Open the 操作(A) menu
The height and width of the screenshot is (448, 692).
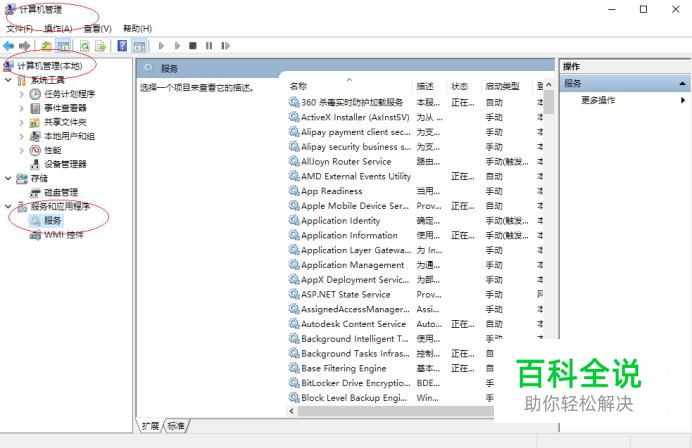[x=58, y=29]
